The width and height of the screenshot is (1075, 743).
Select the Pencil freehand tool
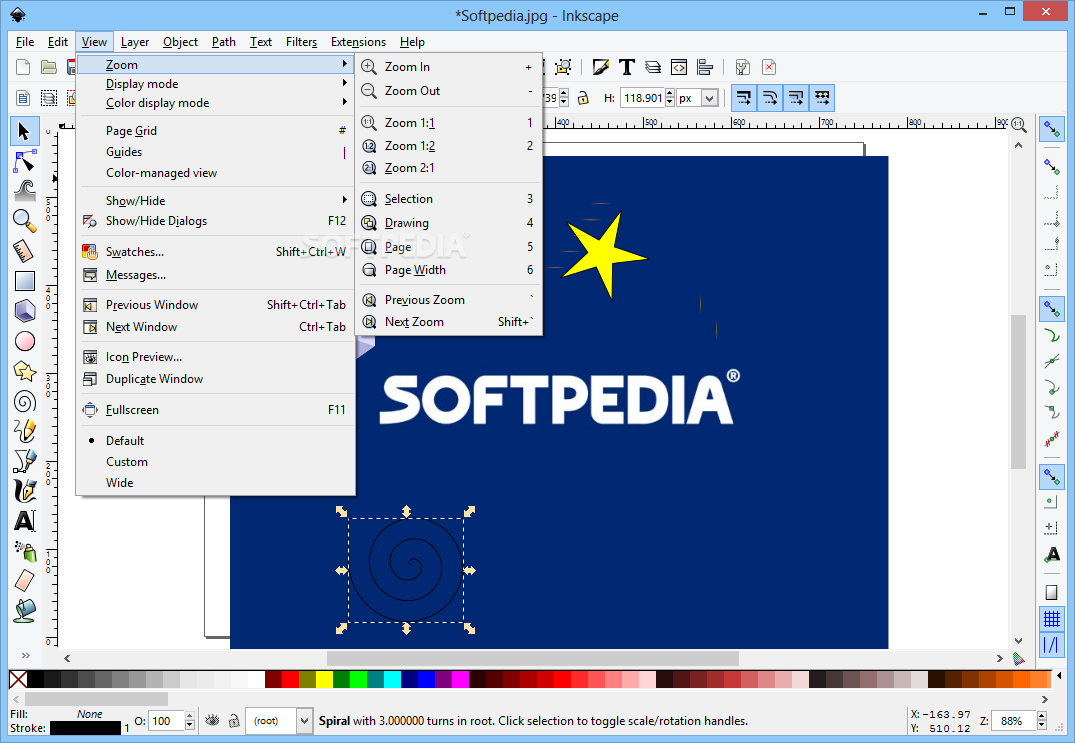[25, 431]
